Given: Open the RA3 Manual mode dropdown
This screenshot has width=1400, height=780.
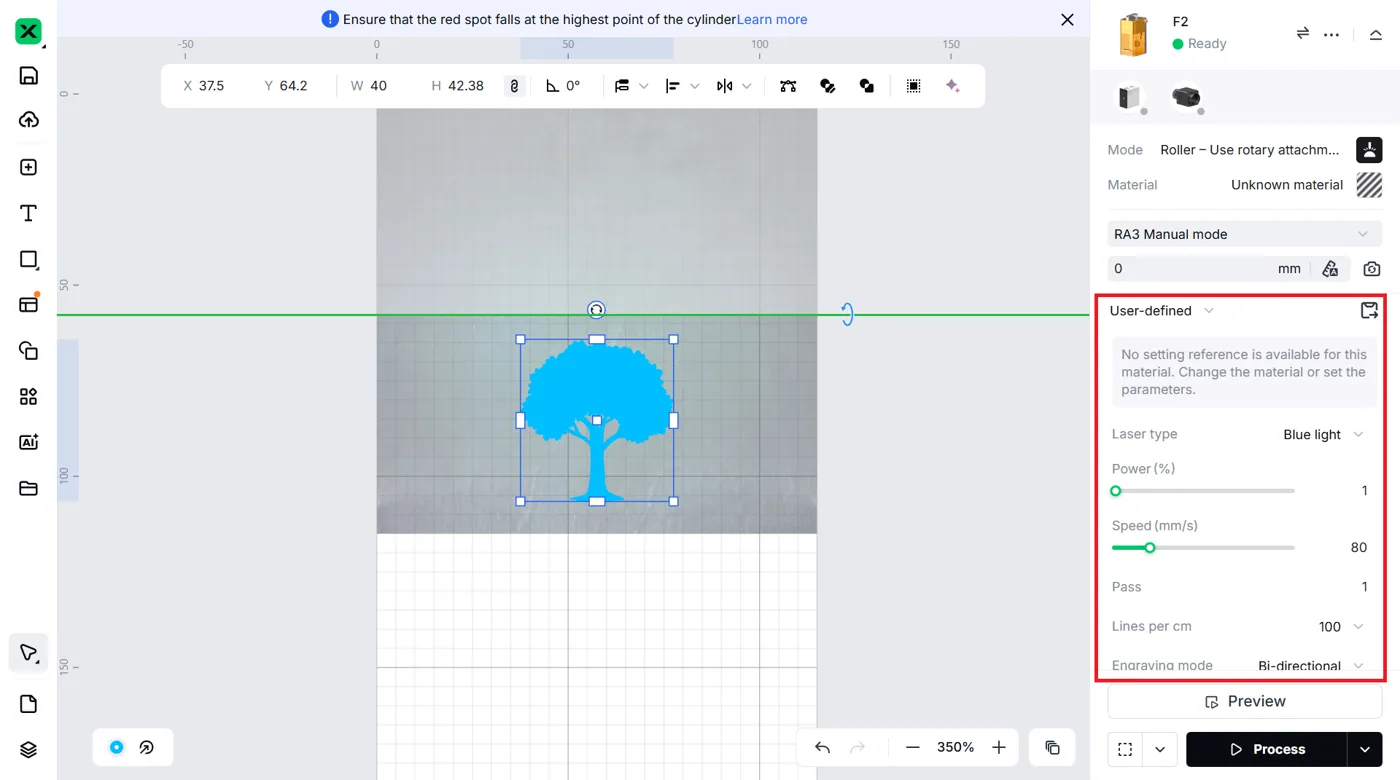Looking at the screenshot, I should pos(1244,234).
